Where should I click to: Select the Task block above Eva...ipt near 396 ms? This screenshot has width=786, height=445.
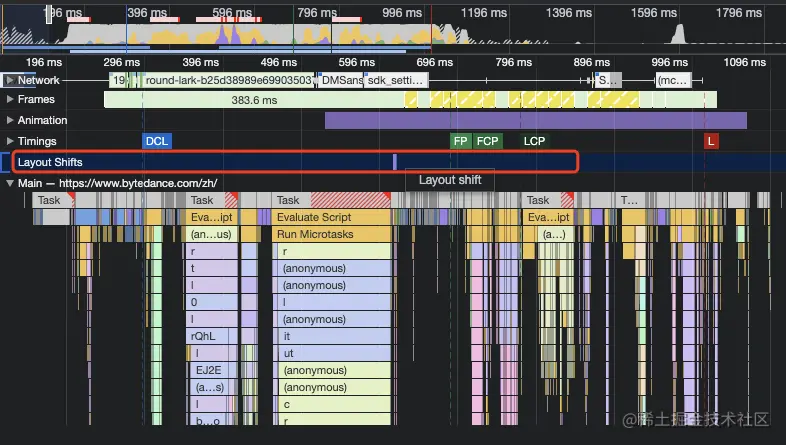point(212,200)
